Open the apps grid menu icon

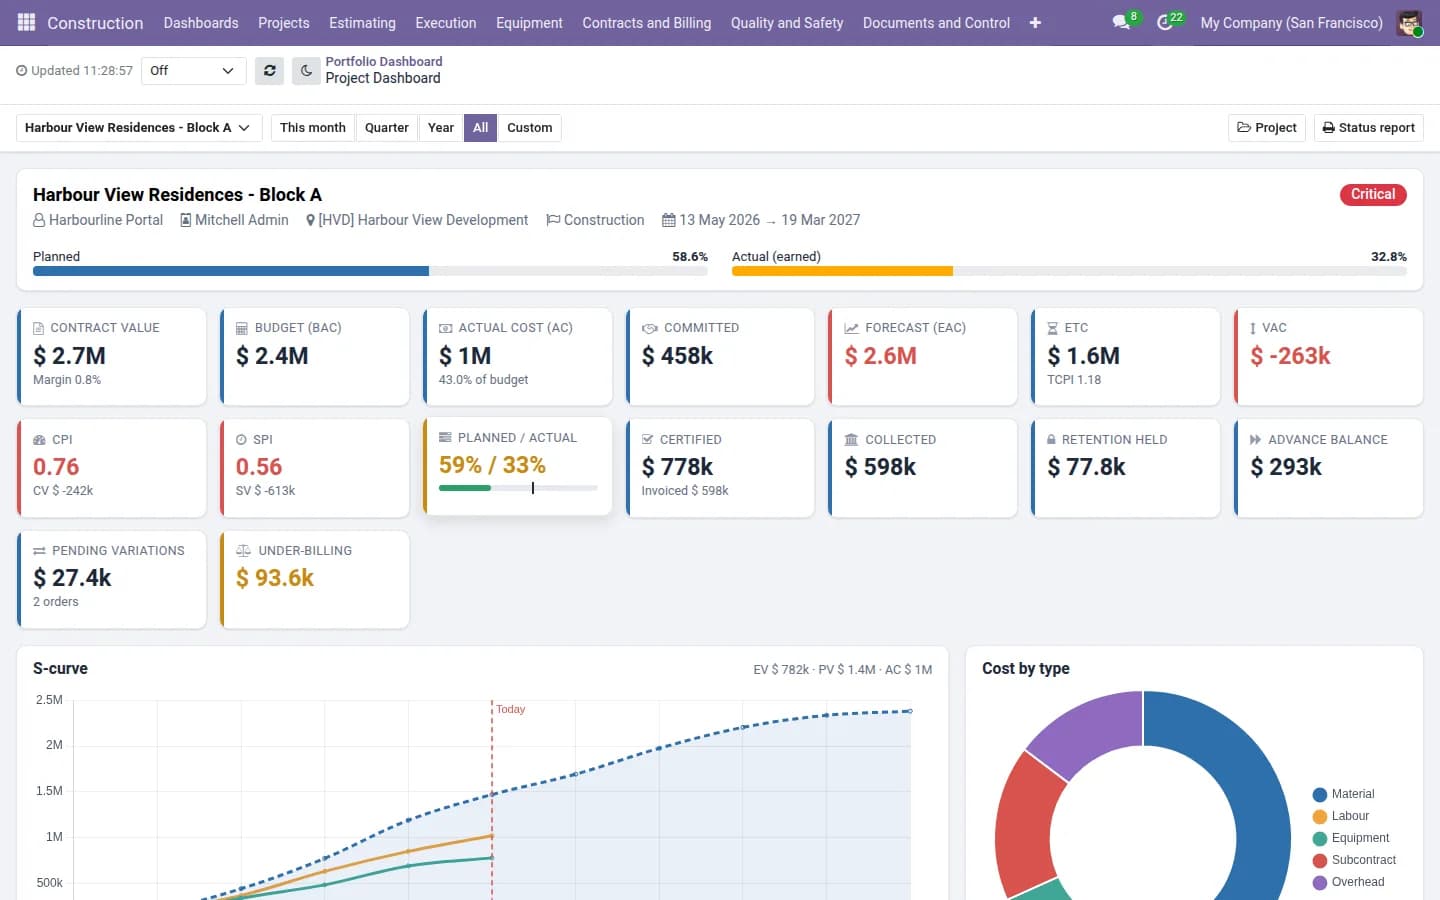[x=26, y=22]
